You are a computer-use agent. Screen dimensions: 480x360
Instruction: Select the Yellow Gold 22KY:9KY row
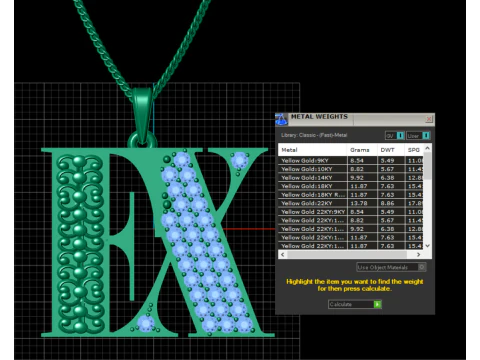point(351,212)
